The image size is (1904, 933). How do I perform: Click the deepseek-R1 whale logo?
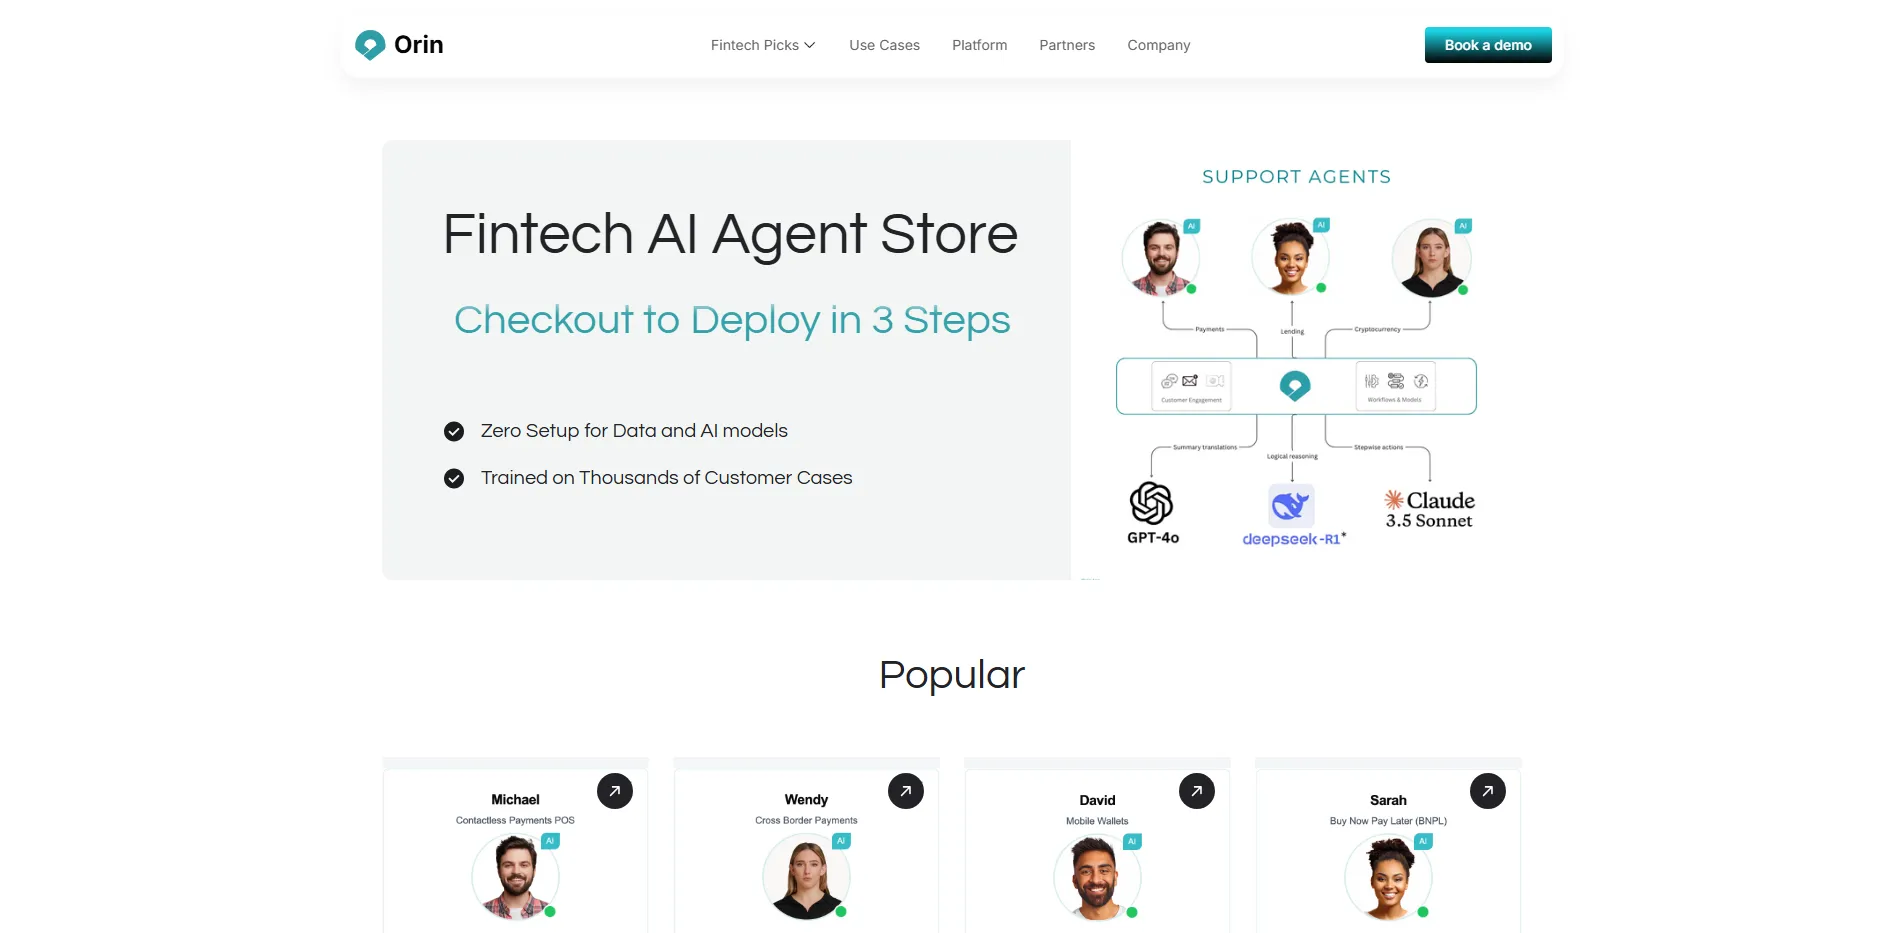[1291, 506]
